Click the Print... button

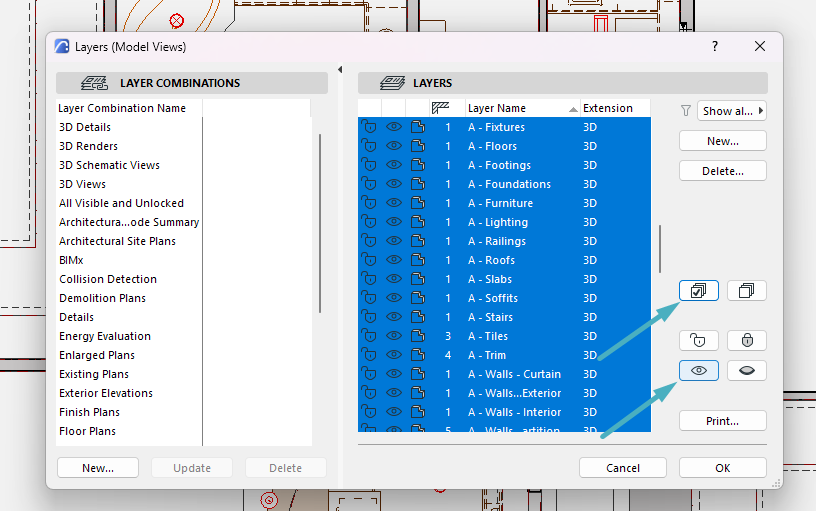[x=722, y=421]
